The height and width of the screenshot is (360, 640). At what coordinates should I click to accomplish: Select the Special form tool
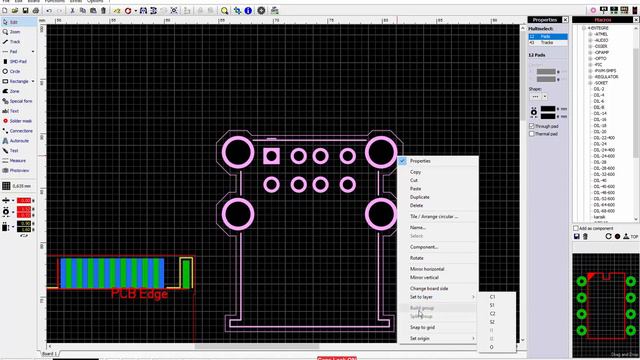click(18, 101)
